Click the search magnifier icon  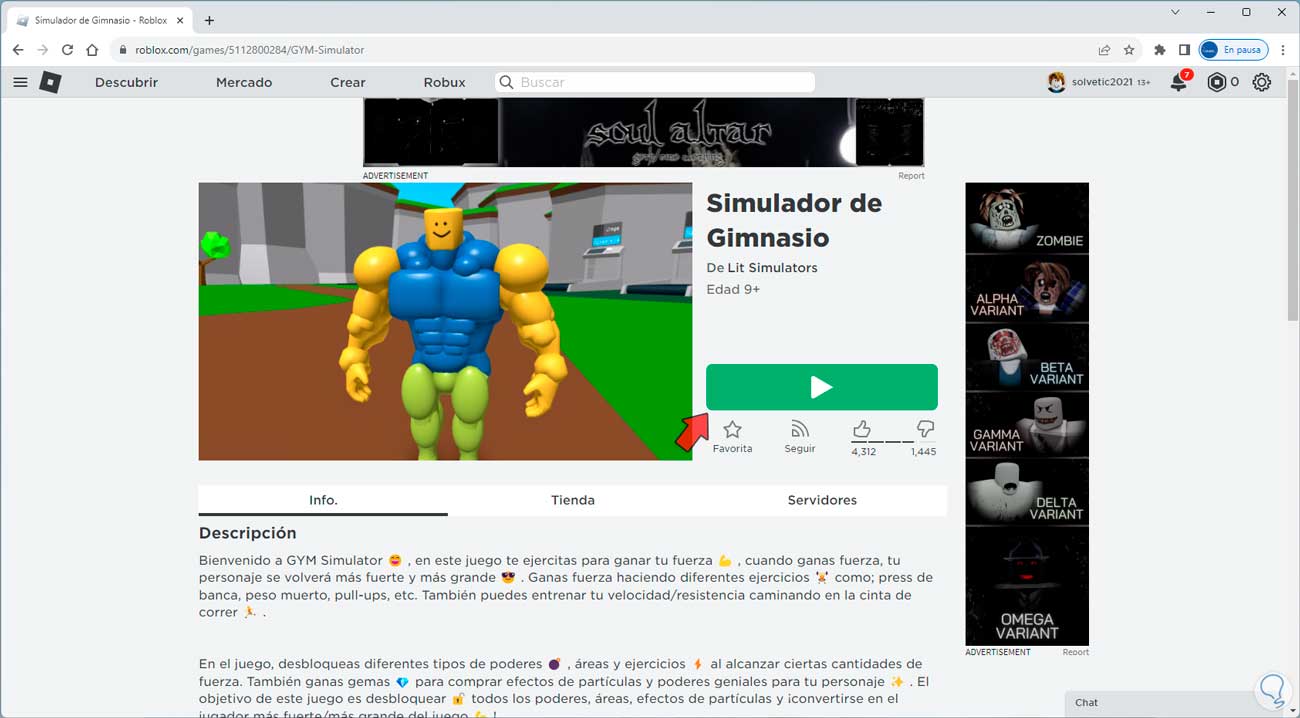[x=507, y=82]
